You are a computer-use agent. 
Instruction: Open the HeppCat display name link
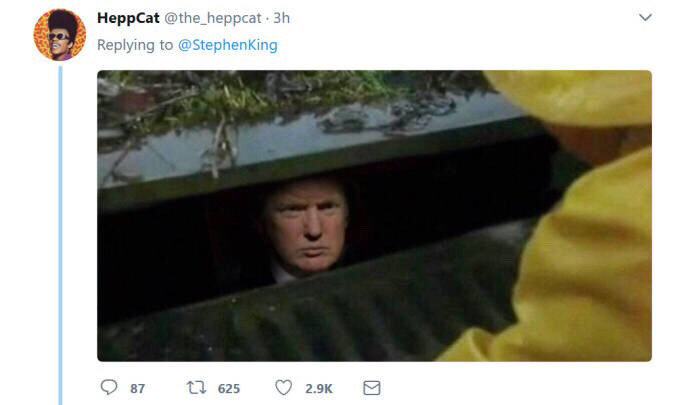128,18
